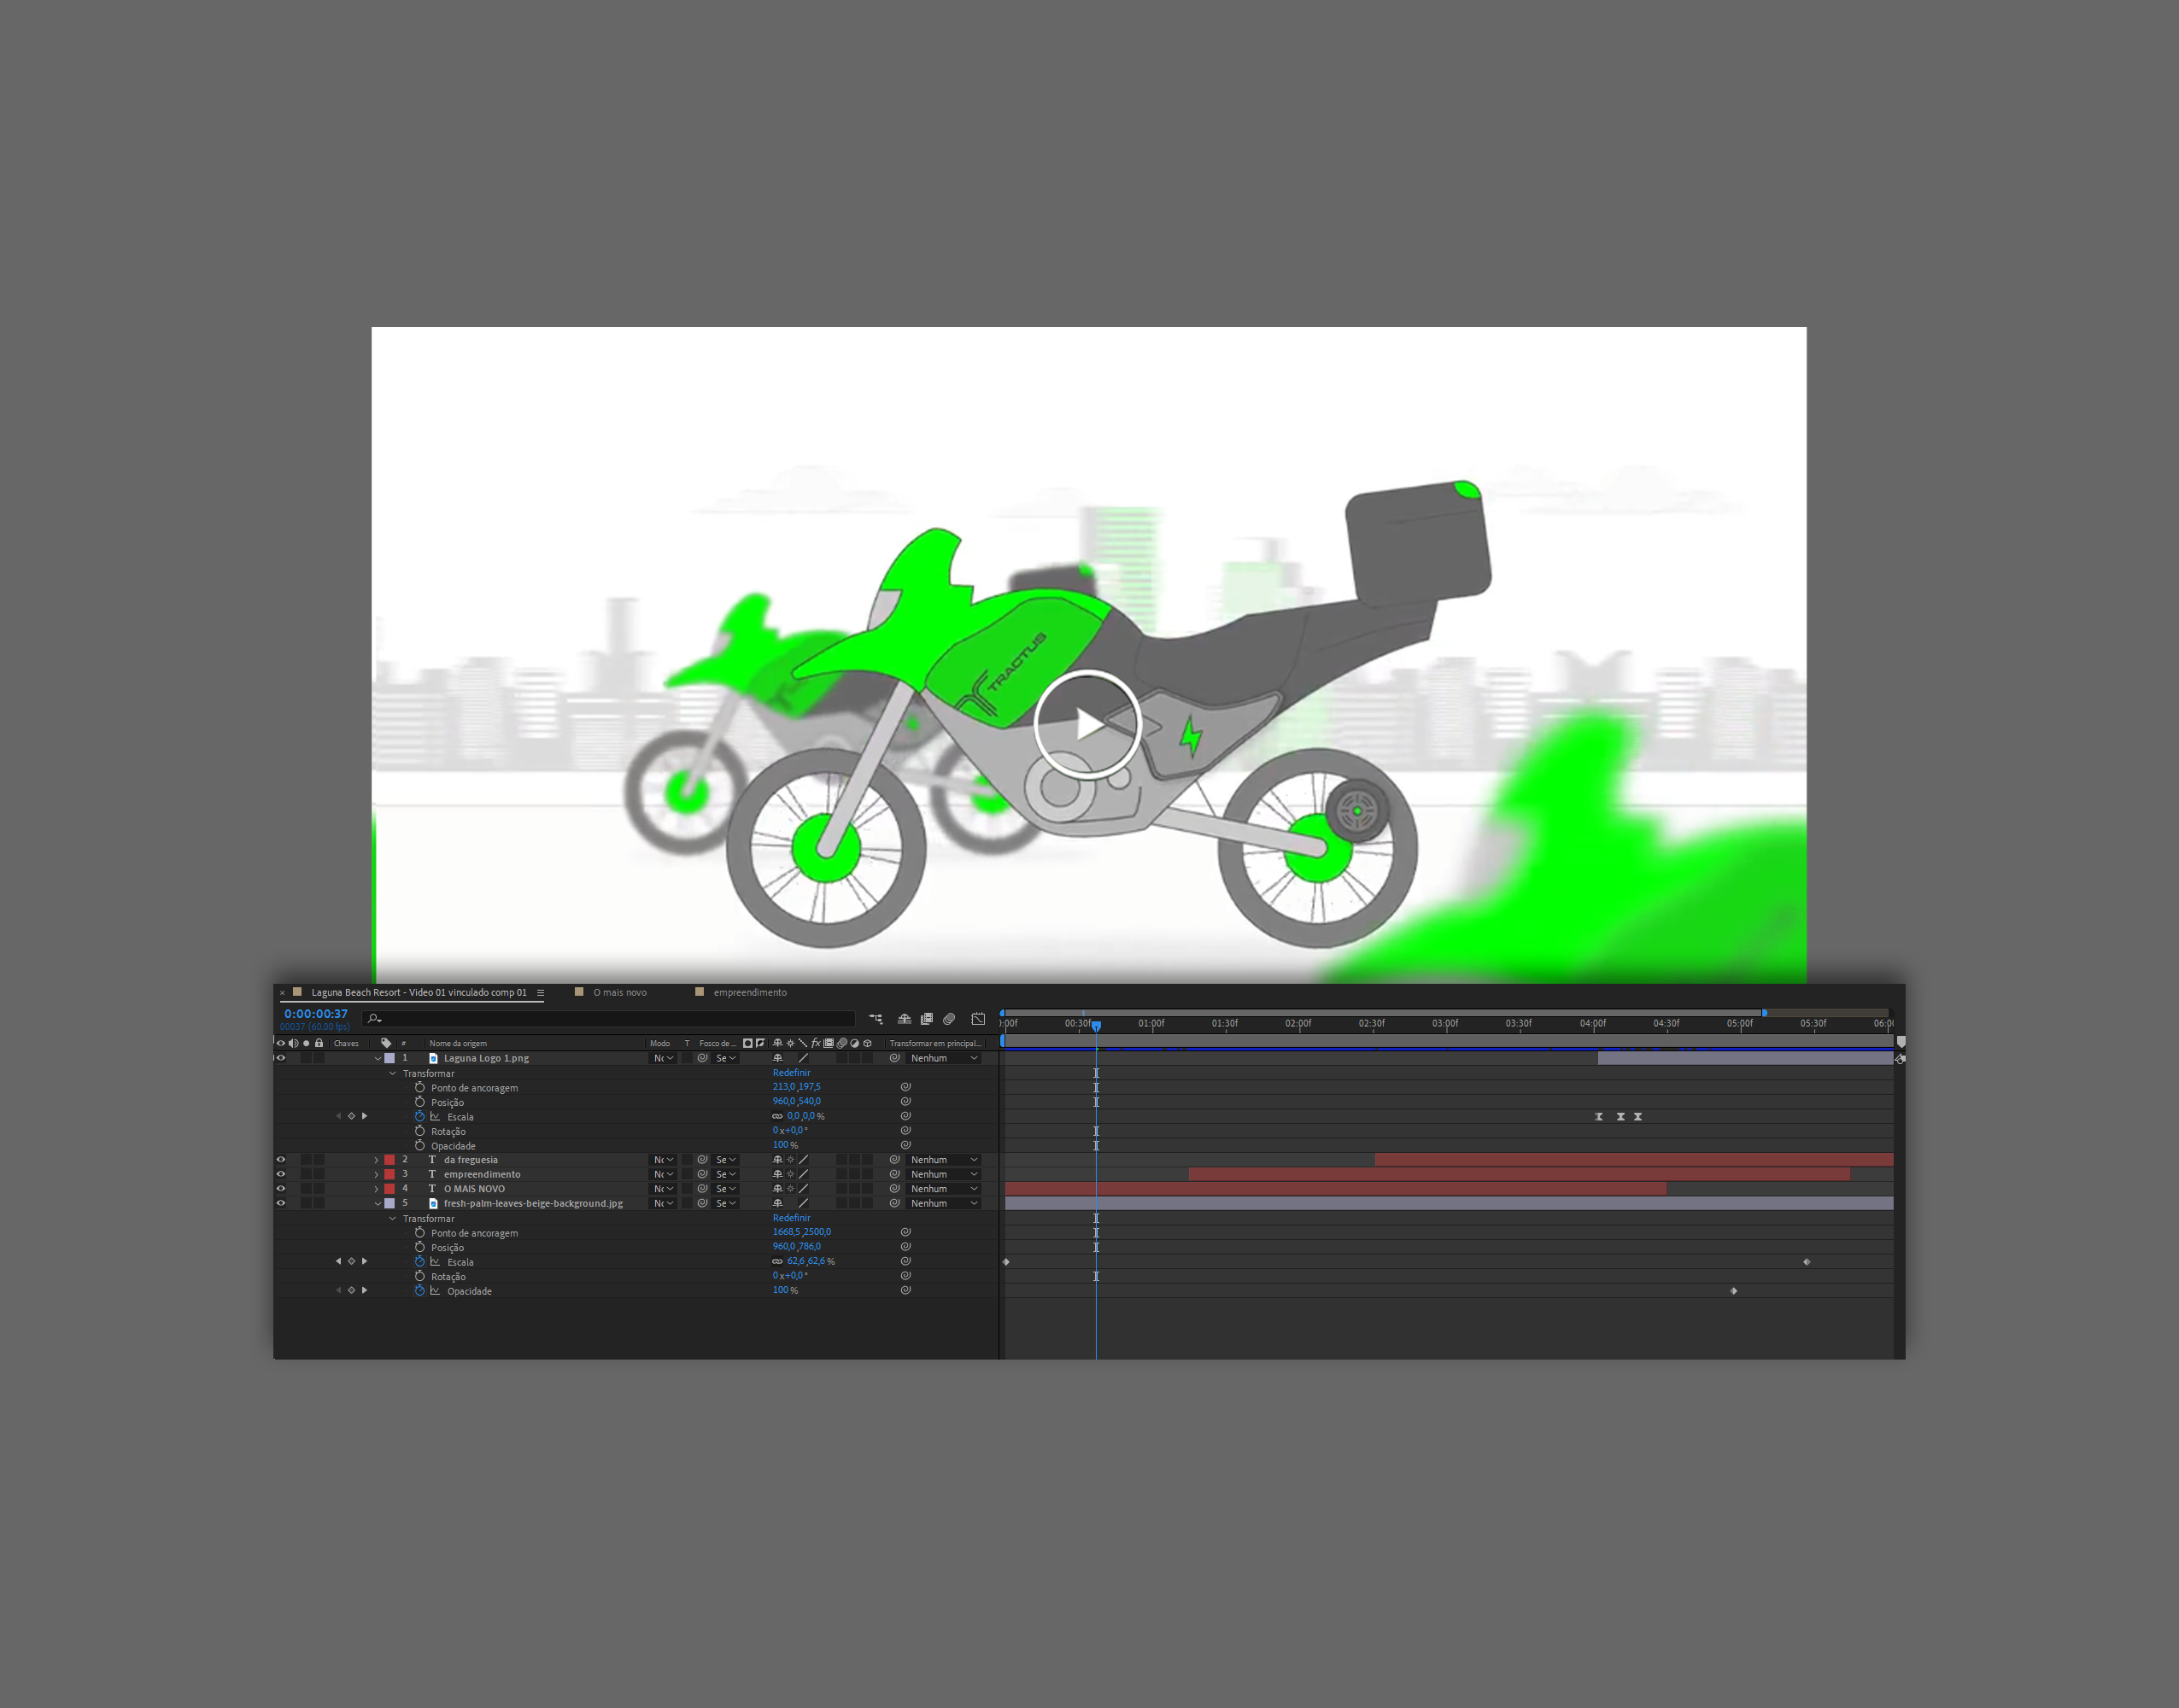
Task: Toggle visibility of 'O MAIS NOVO' layer
Action: coord(281,1189)
